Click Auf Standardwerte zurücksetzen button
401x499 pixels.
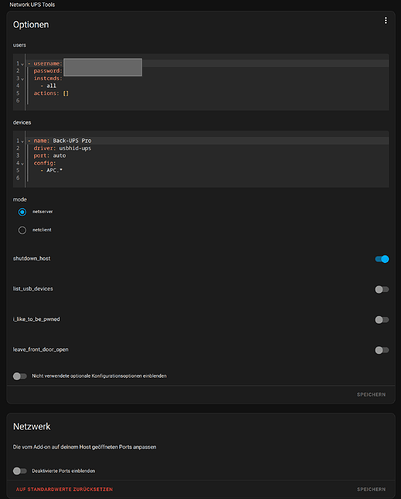pos(64,489)
